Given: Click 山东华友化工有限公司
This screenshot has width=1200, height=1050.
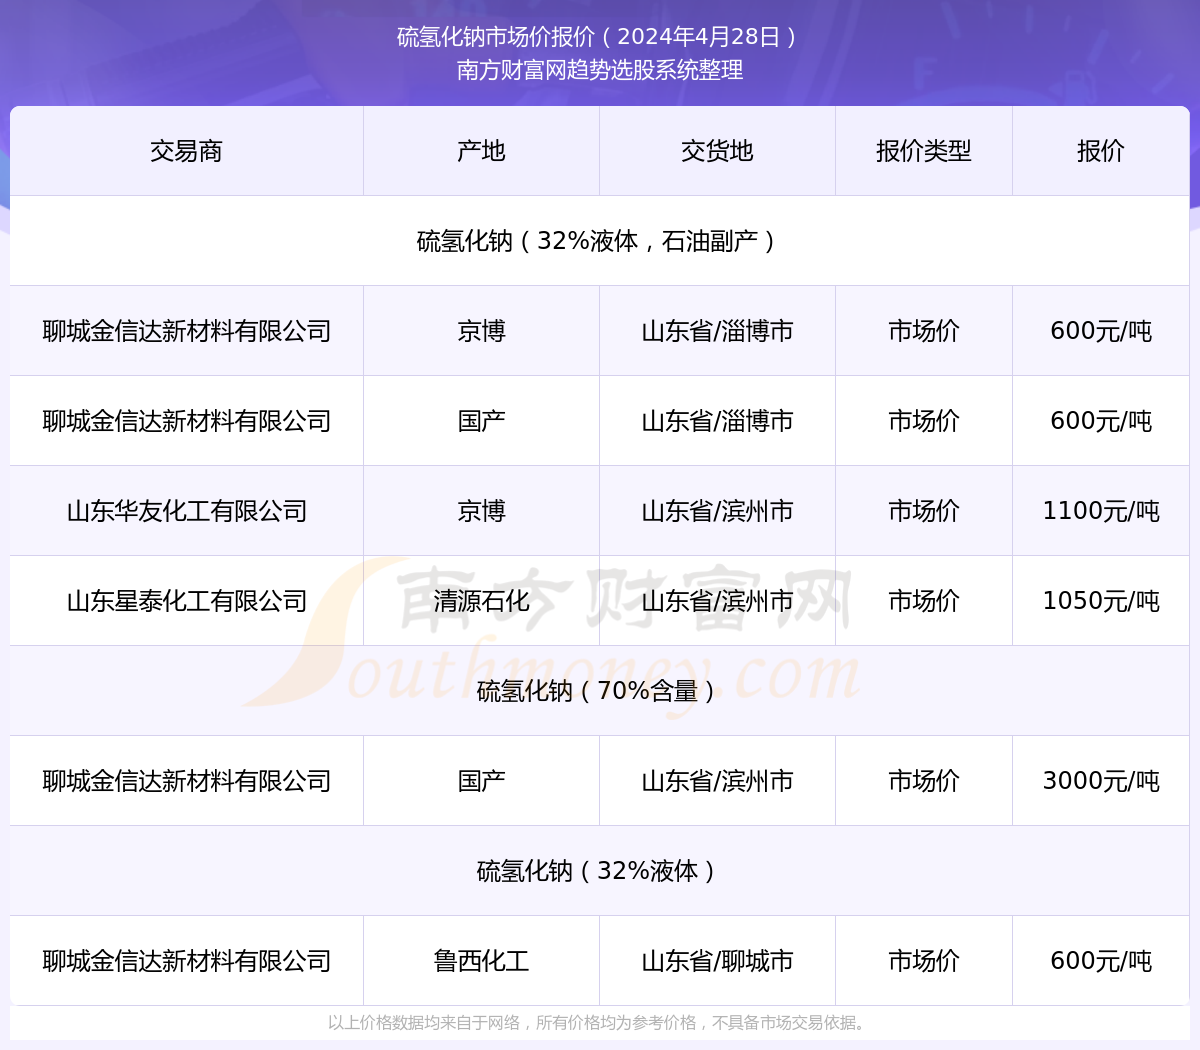Looking at the screenshot, I should pyautogui.click(x=186, y=511).
